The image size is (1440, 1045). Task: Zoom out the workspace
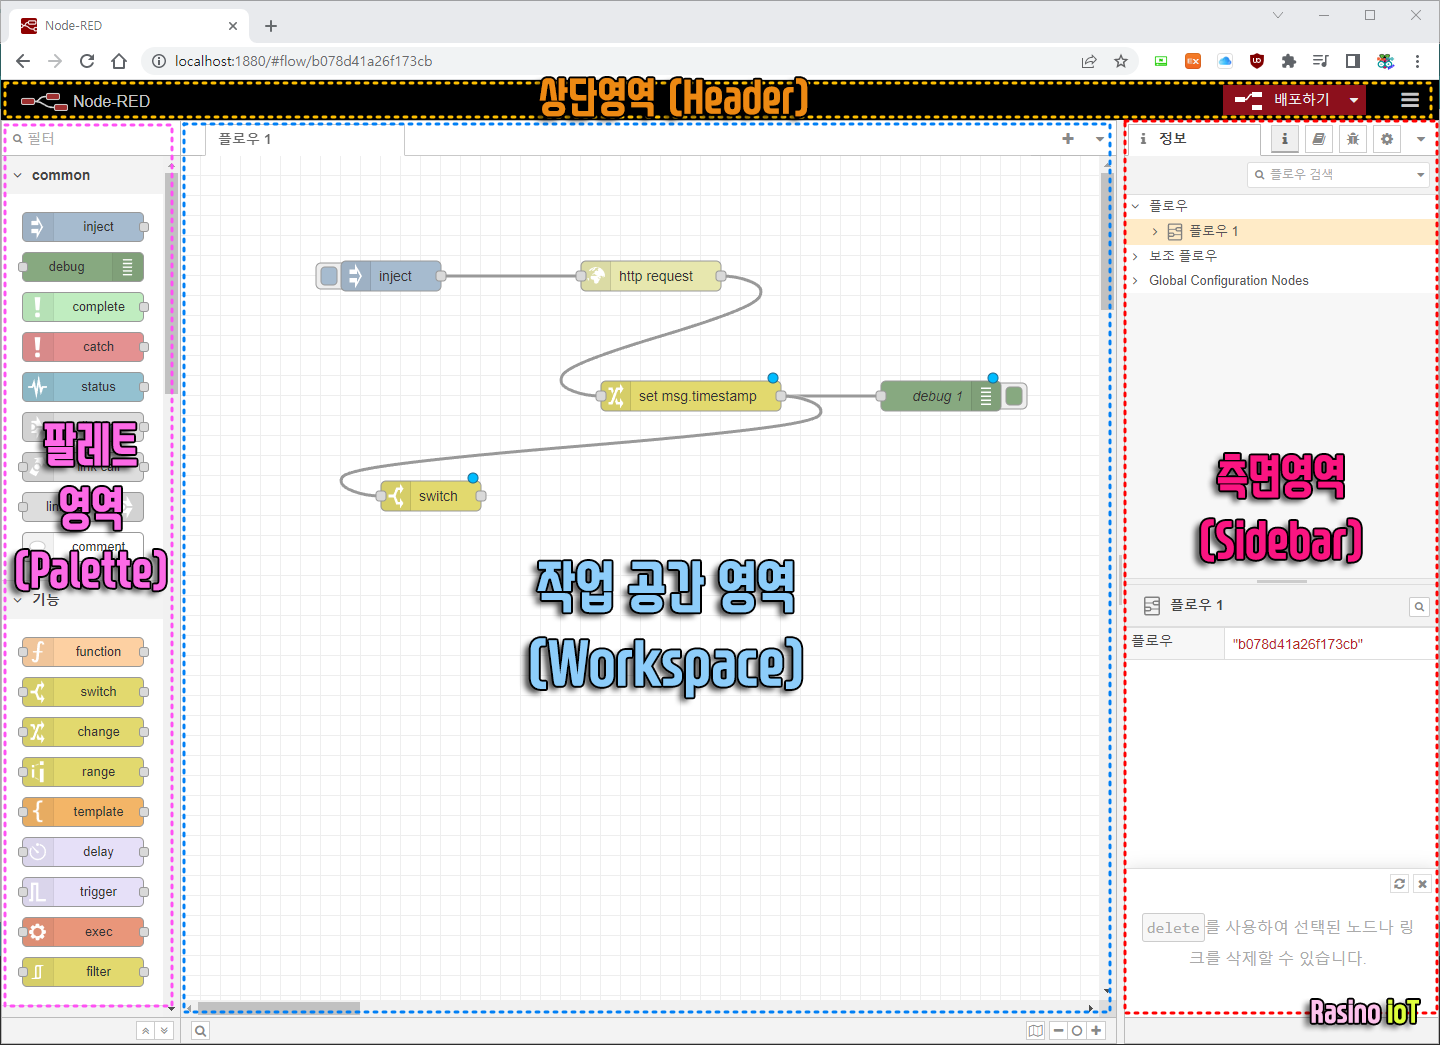(1058, 1031)
